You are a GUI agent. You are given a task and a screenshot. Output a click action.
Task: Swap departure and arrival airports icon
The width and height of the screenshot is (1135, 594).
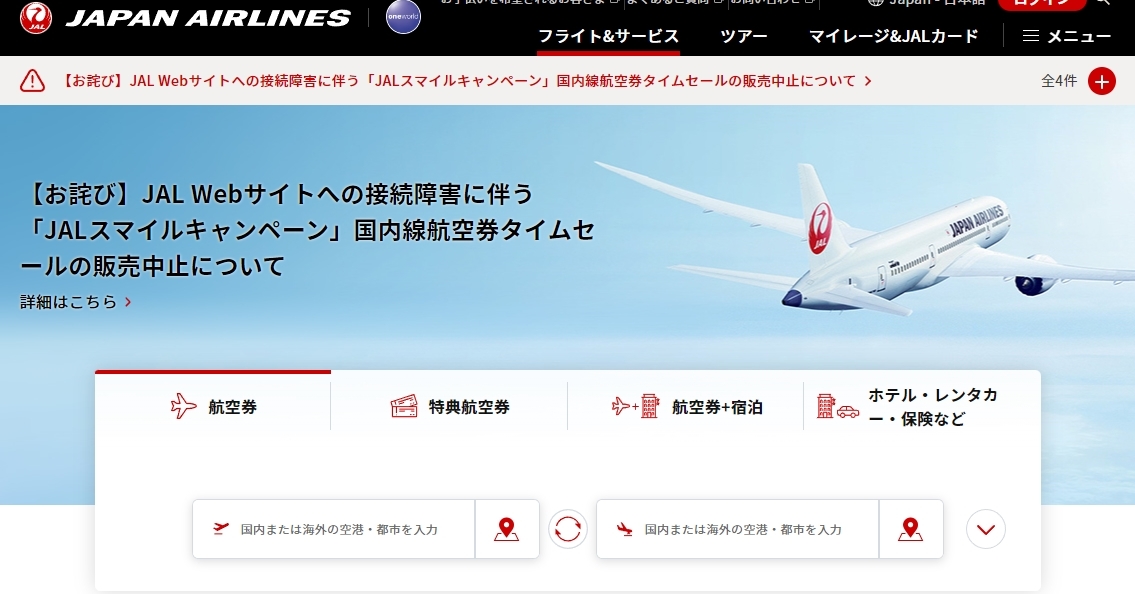pos(568,529)
